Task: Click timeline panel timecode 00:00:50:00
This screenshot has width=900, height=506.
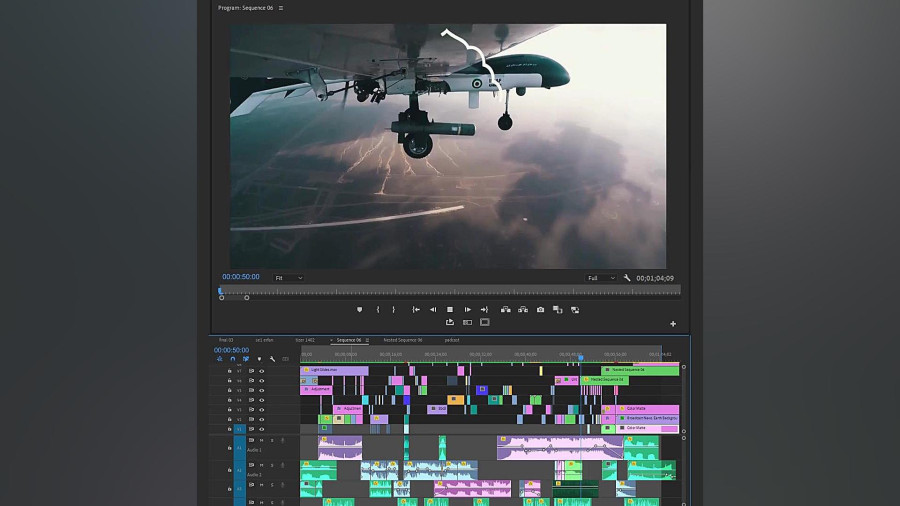Action: click(x=231, y=350)
